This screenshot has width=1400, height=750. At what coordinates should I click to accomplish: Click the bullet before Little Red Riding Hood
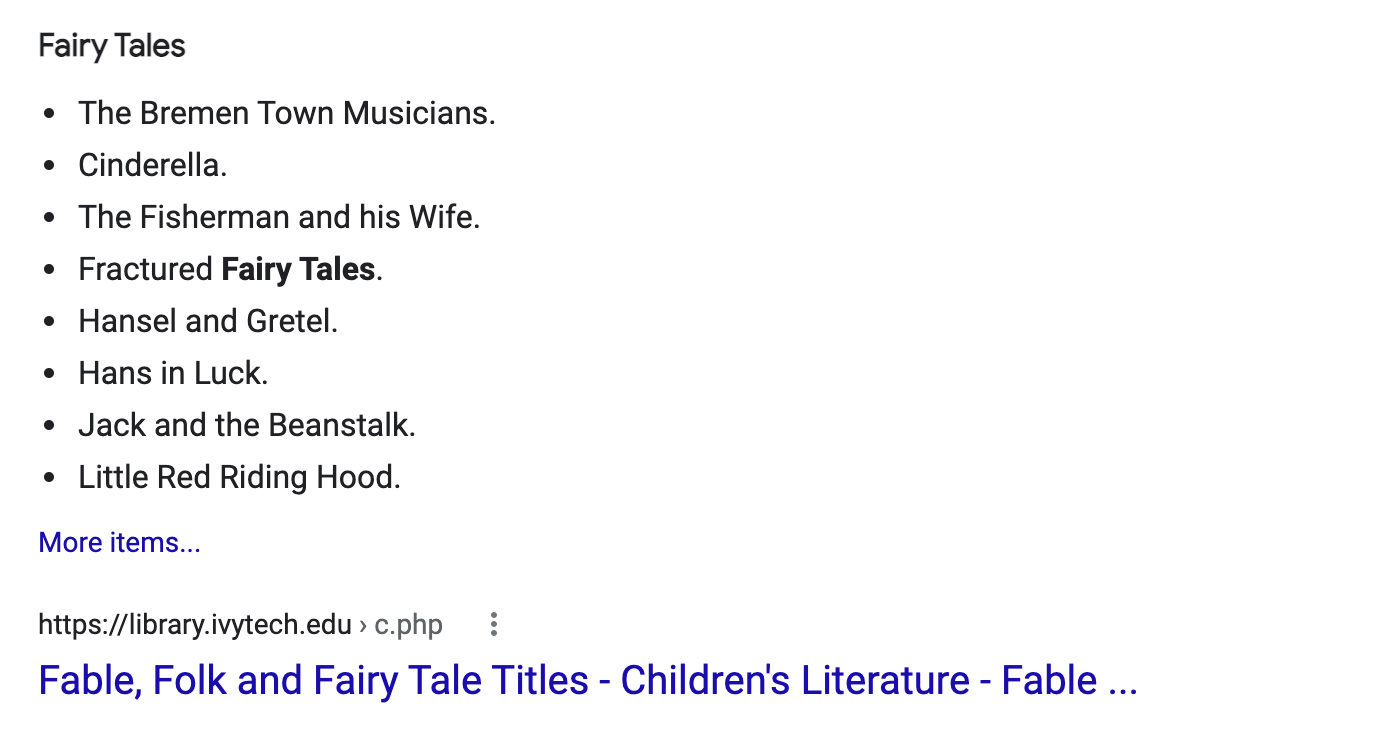50,478
